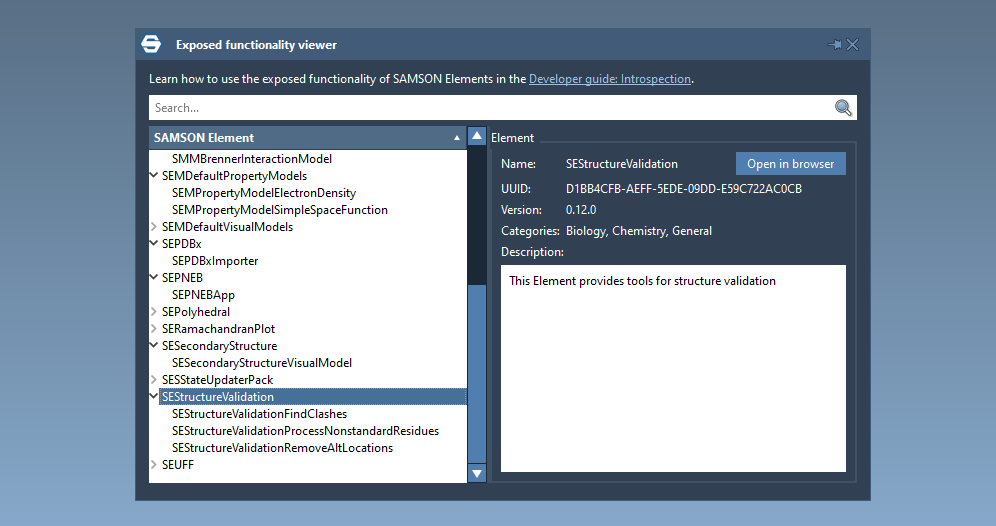Click the scroll down arrow button
996x526 pixels.
coord(477,473)
